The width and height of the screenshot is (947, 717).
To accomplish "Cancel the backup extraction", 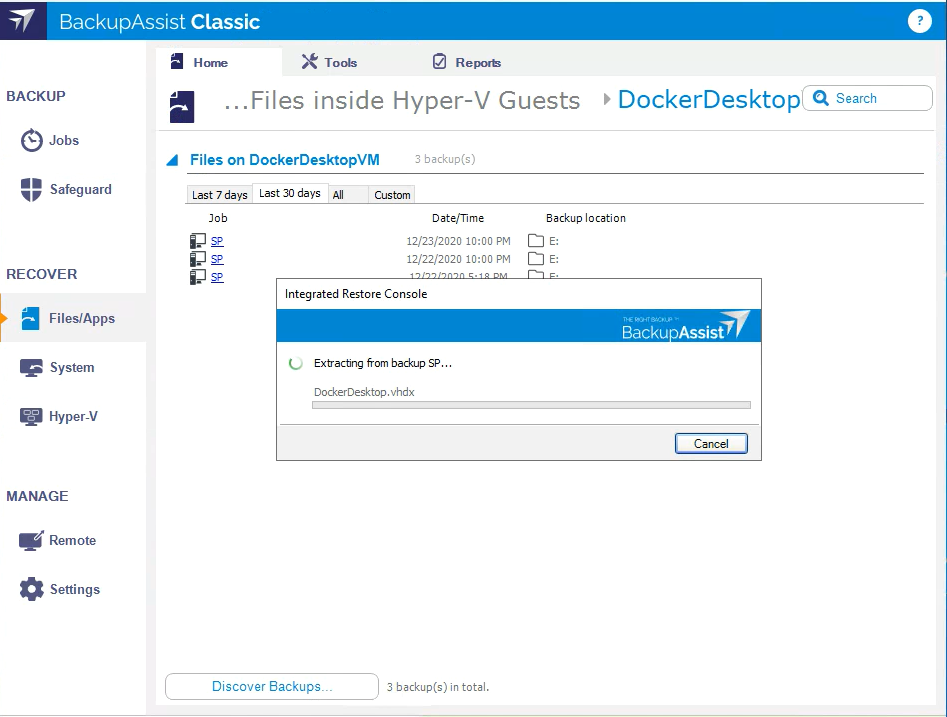I will pos(711,444).
